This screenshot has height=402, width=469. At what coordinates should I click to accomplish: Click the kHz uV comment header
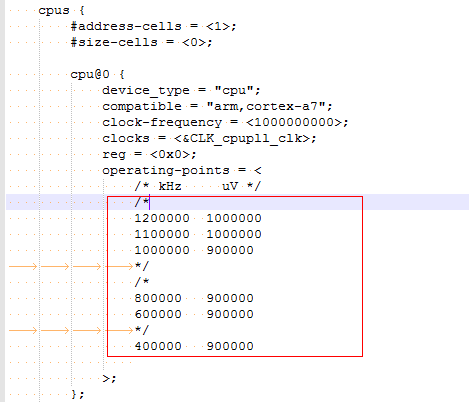click(x=197, y=186)
